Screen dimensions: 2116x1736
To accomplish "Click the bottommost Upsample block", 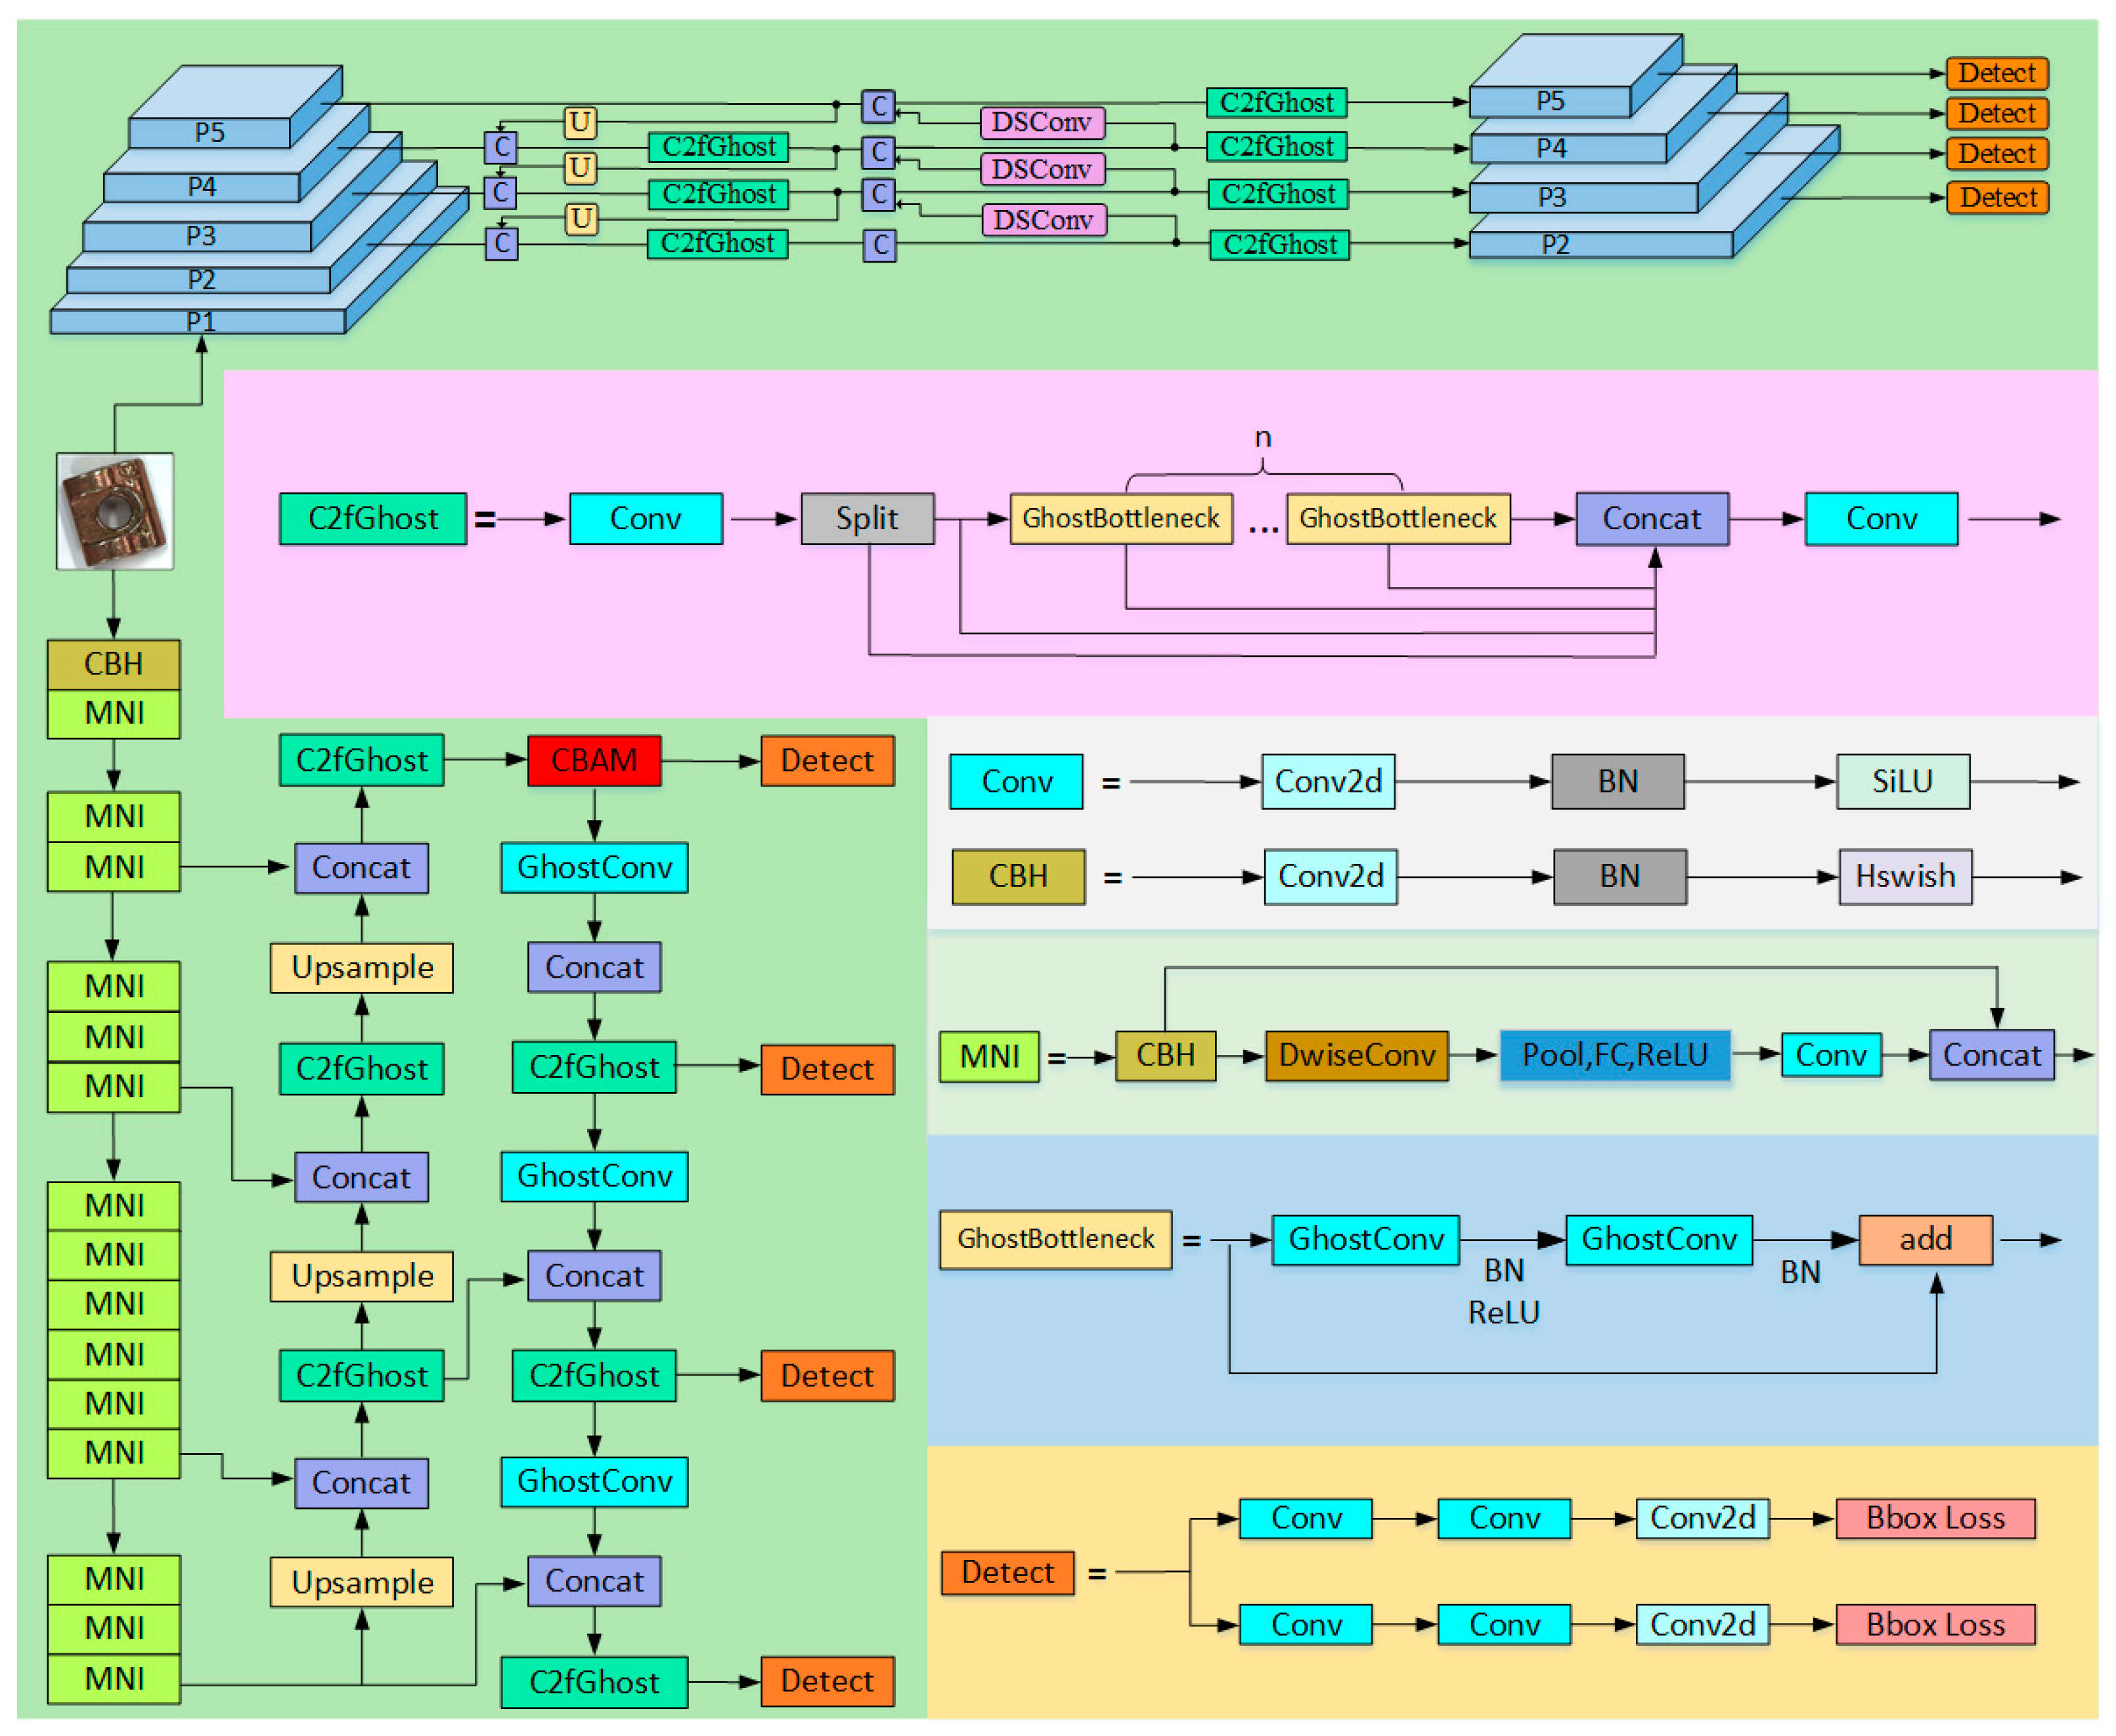I will (x=361, y=1583).
